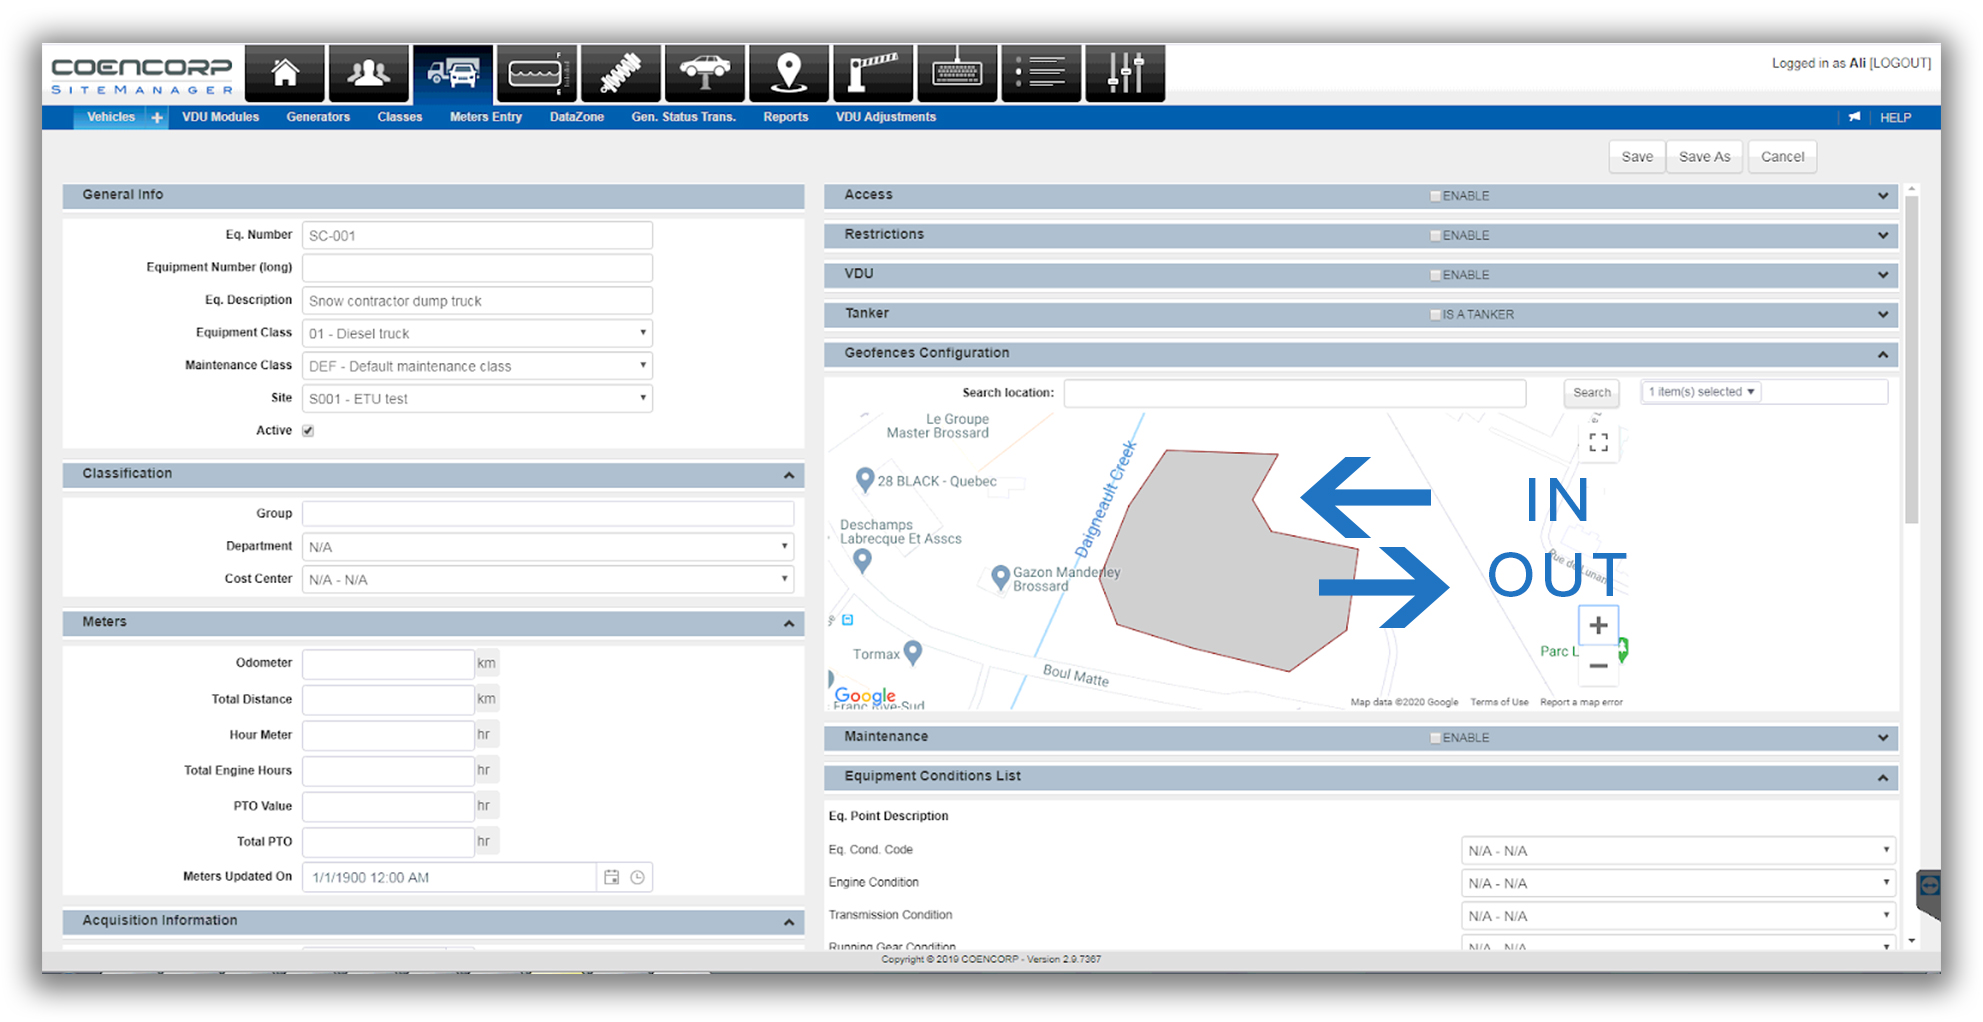Click the Save As button
1983x1022 pixels.
tap(1704, 156)
